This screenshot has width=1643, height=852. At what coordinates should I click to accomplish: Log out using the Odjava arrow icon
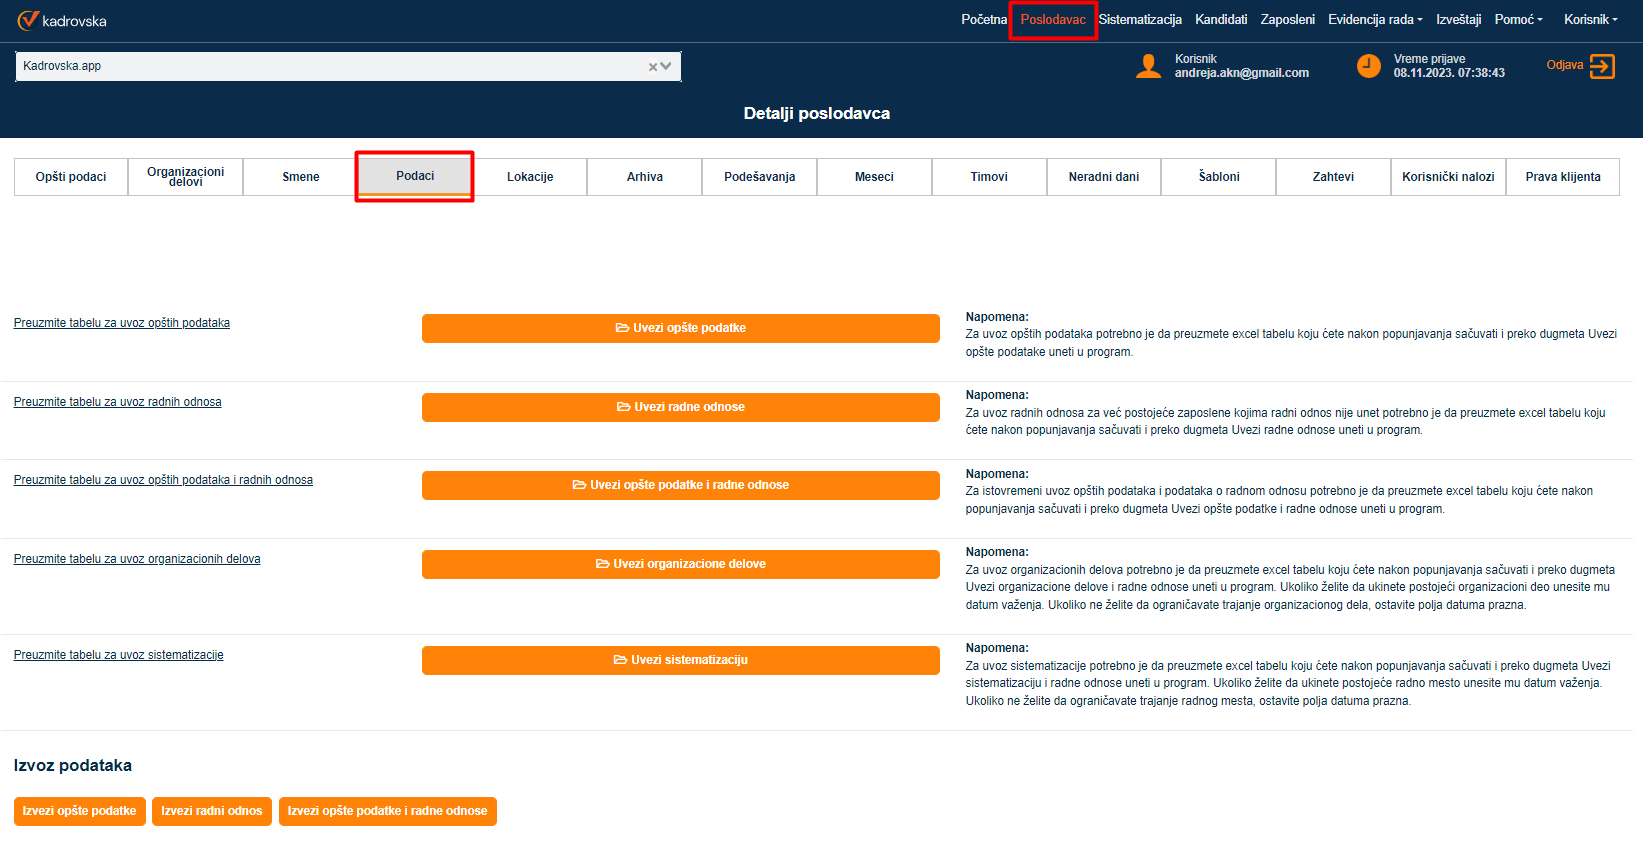click(x=1602, y=66)
